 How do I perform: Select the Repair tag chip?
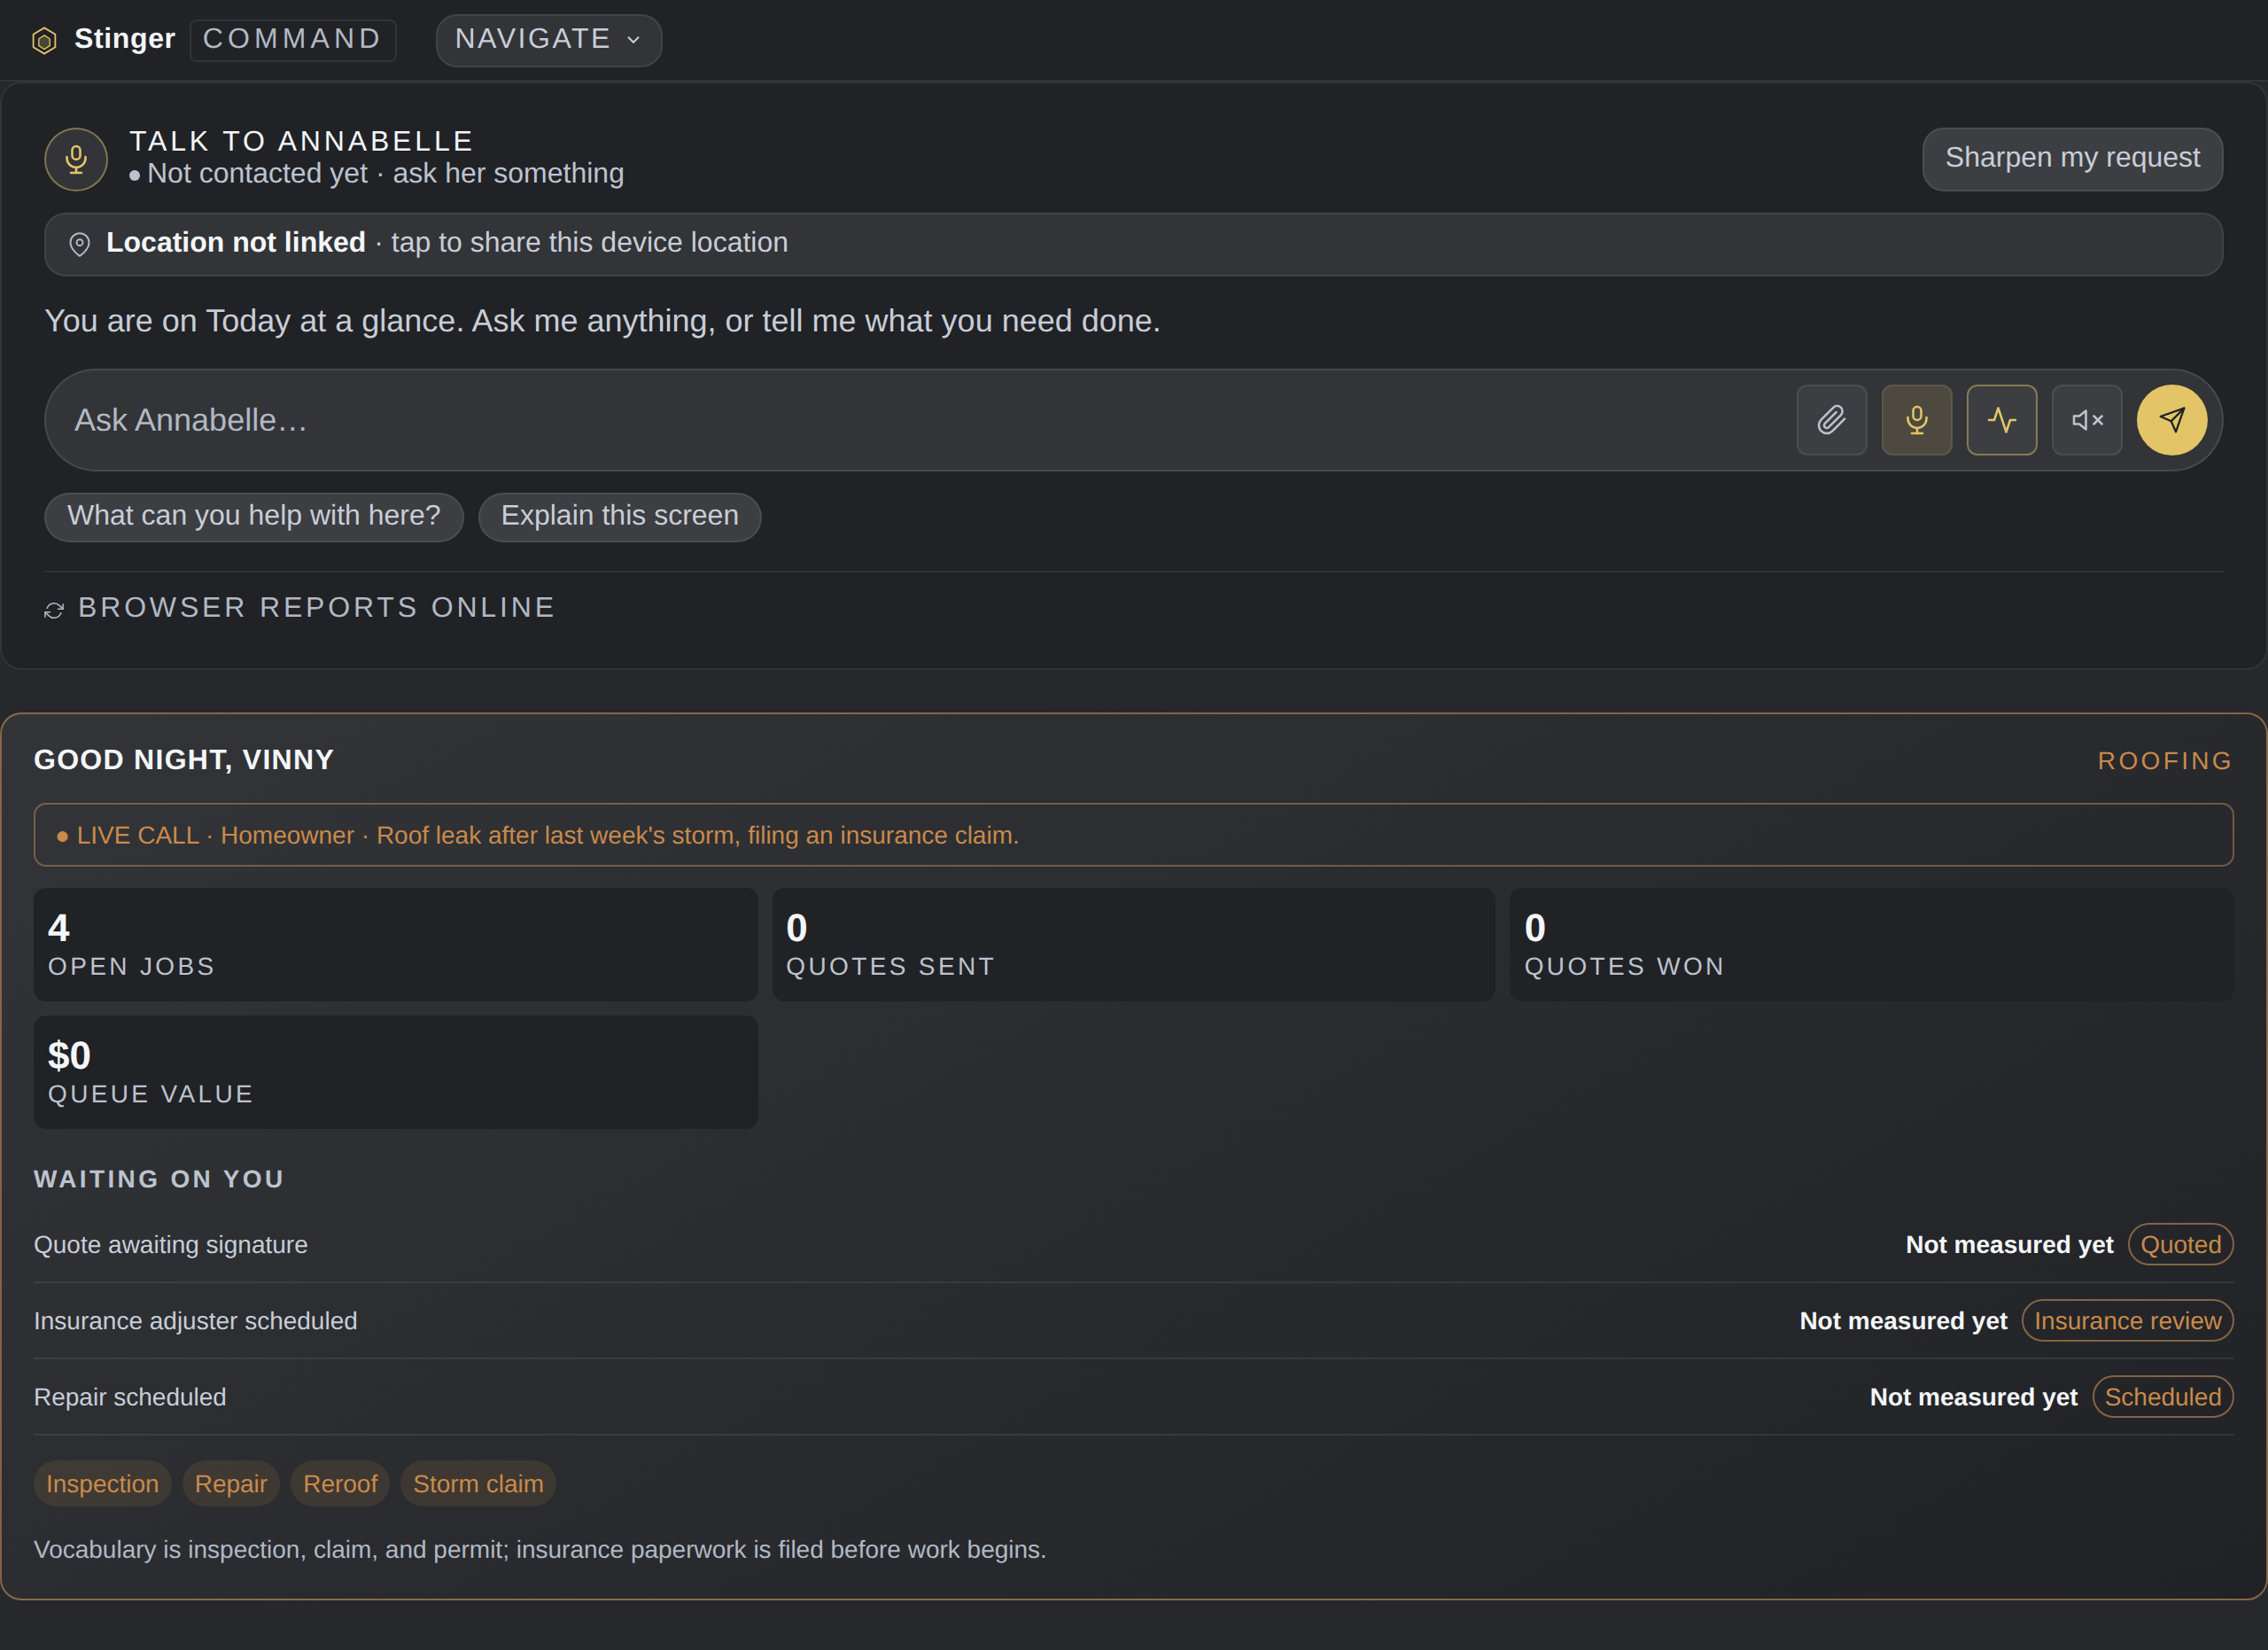(x=231, y=1484)
